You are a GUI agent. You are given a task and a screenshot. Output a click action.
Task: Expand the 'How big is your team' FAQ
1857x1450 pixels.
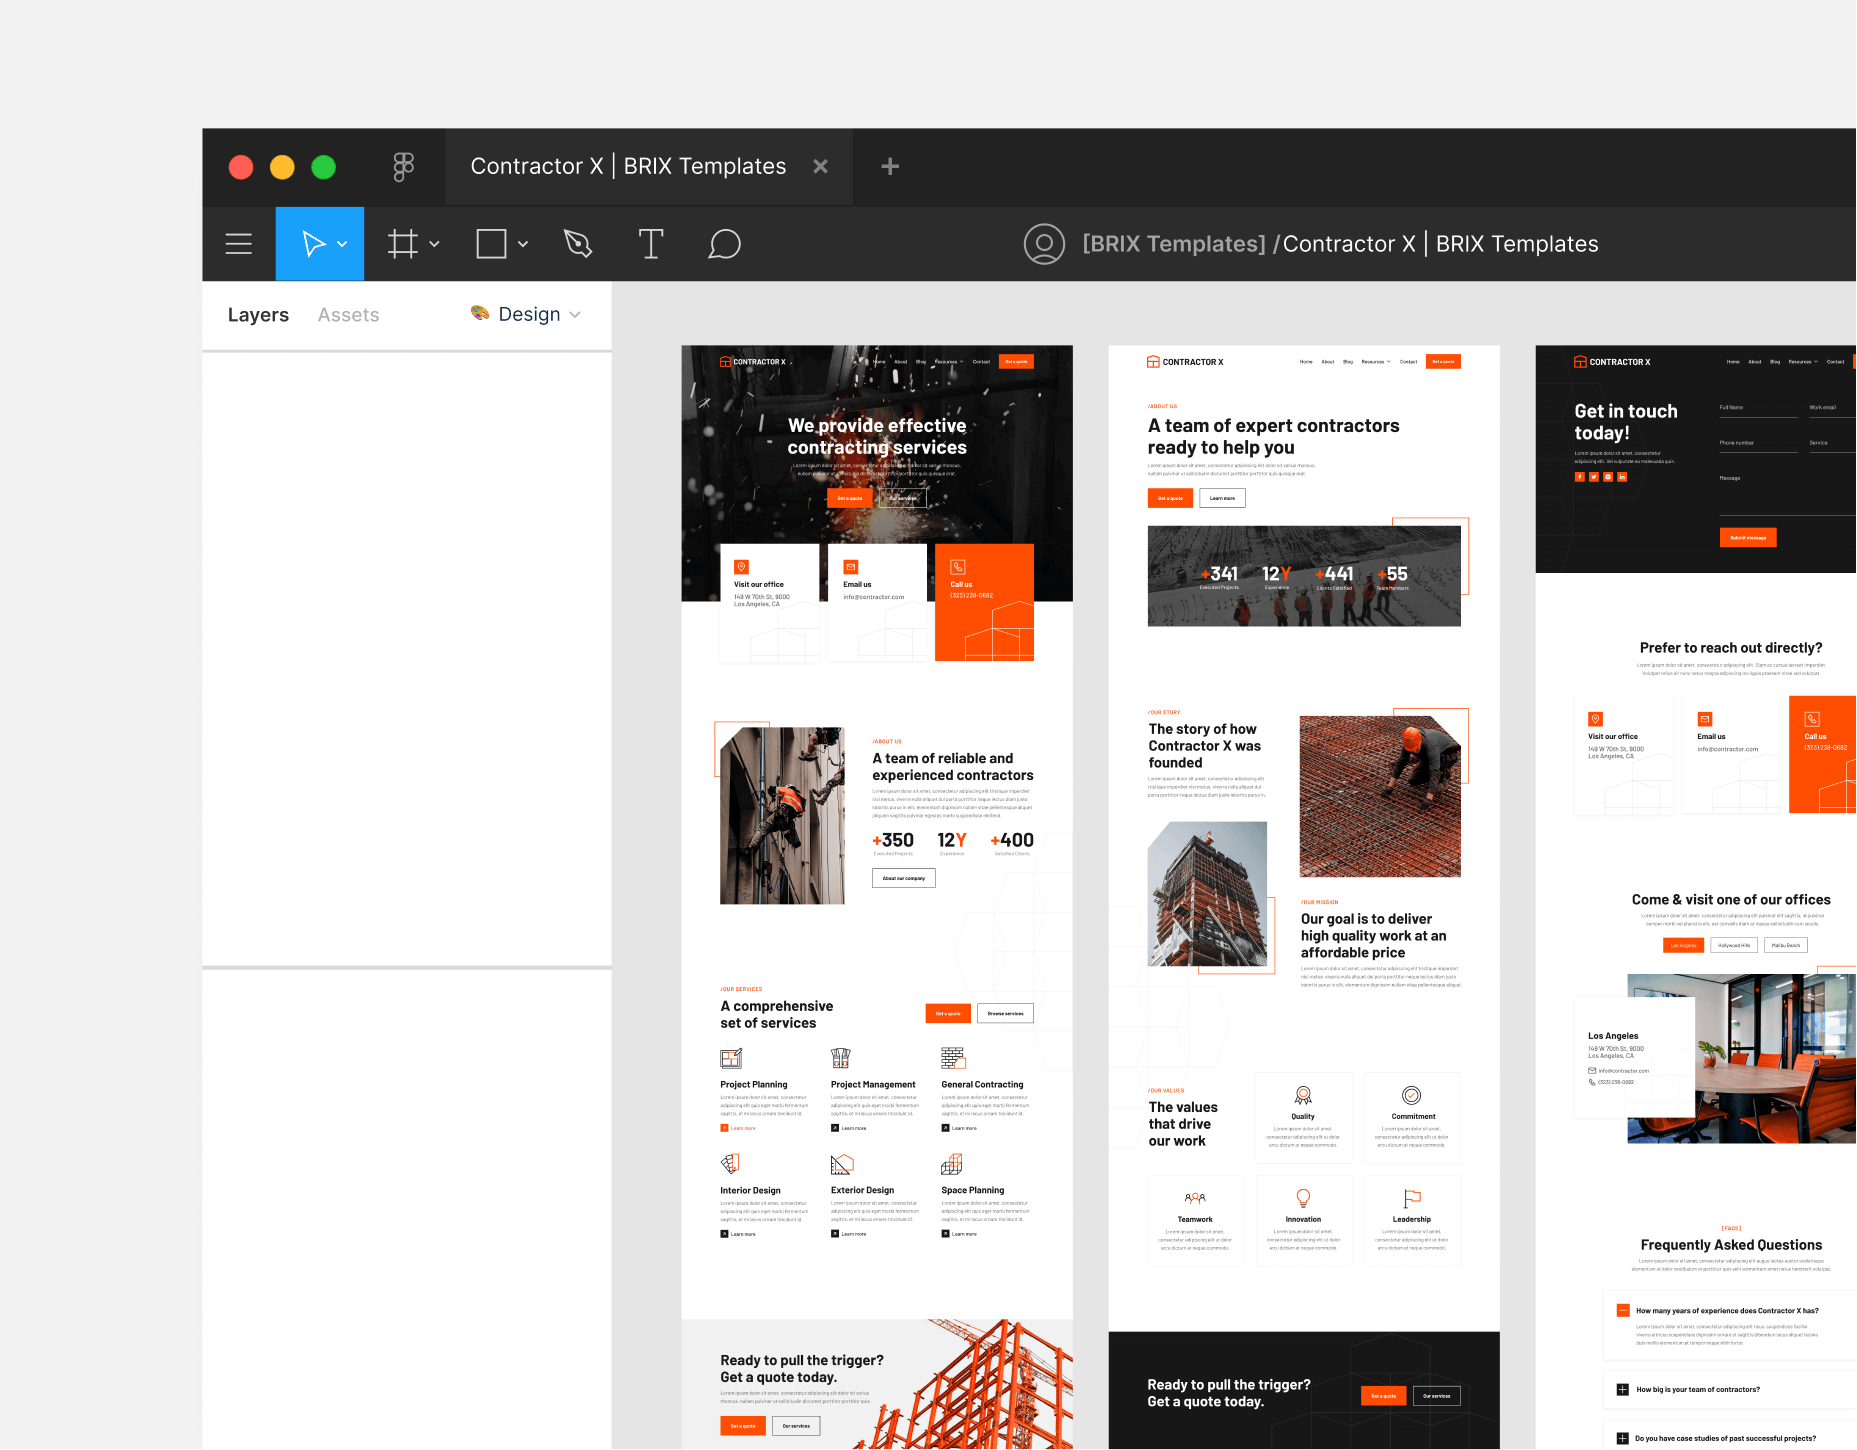click(1623, 1389)
